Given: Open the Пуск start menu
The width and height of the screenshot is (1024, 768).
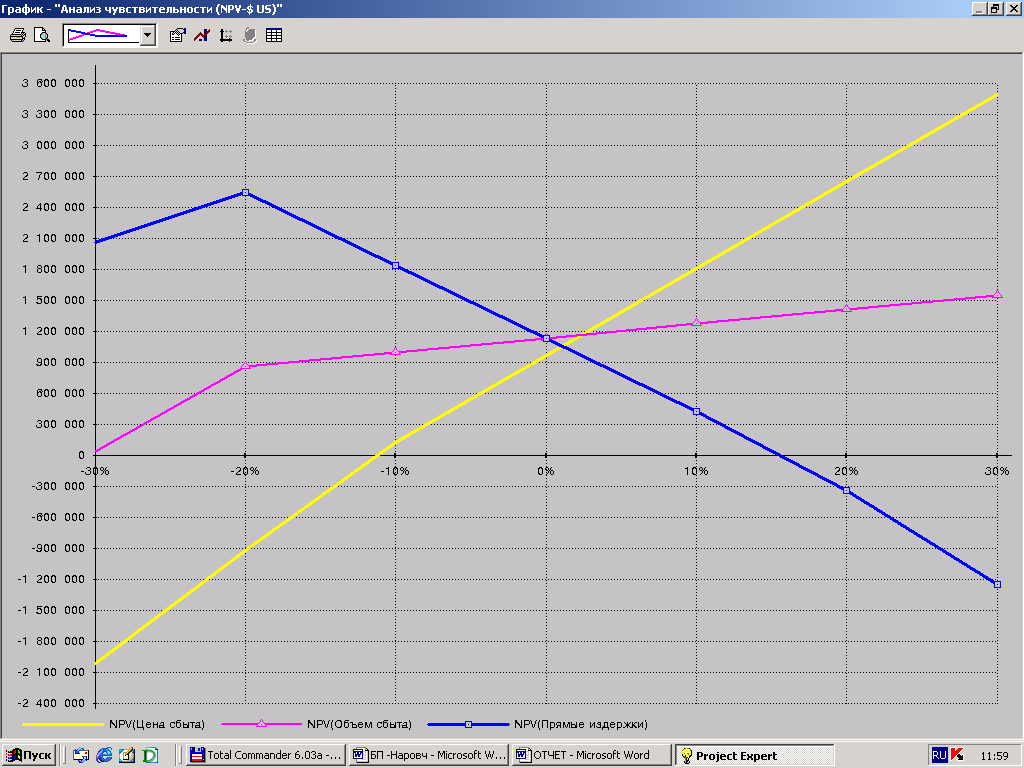Looking at the screenshot, I should point(29,755).
